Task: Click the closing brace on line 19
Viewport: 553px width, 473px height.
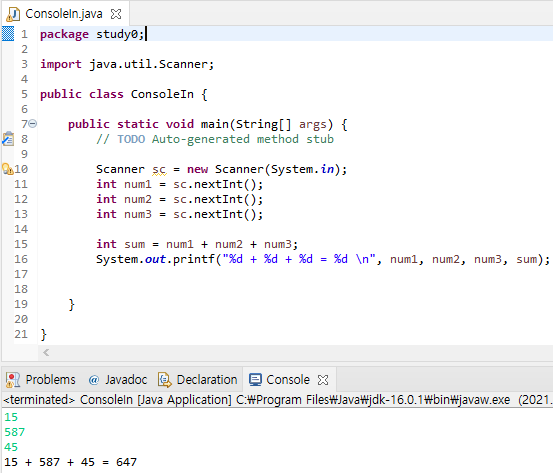Action: point(72,304)
